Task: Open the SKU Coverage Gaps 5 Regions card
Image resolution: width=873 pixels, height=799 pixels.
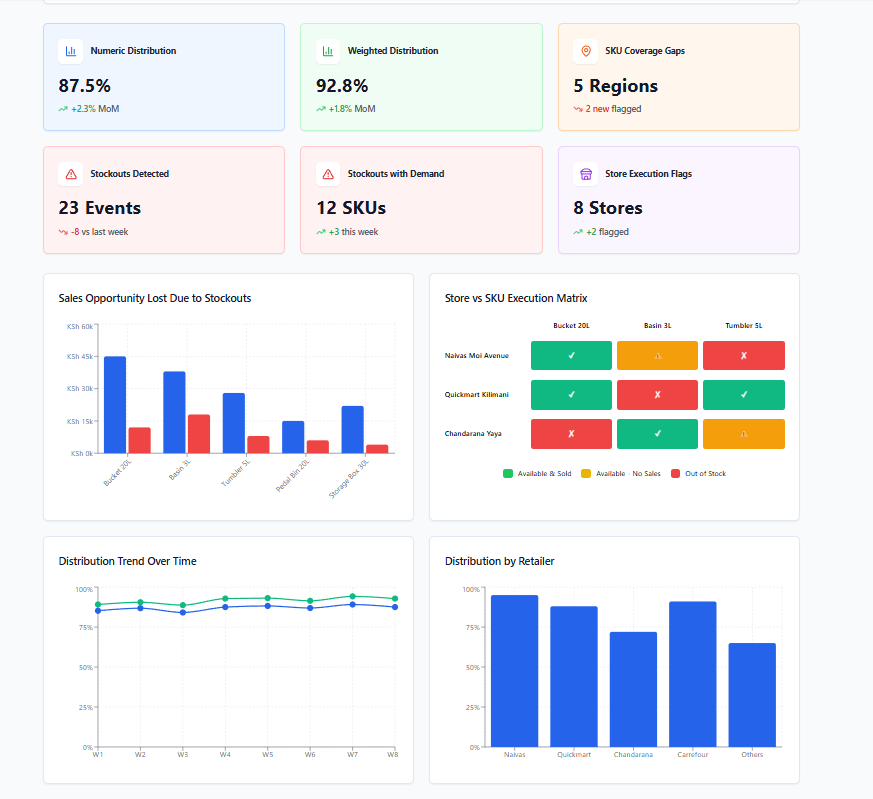Action: tap(679, 77)
